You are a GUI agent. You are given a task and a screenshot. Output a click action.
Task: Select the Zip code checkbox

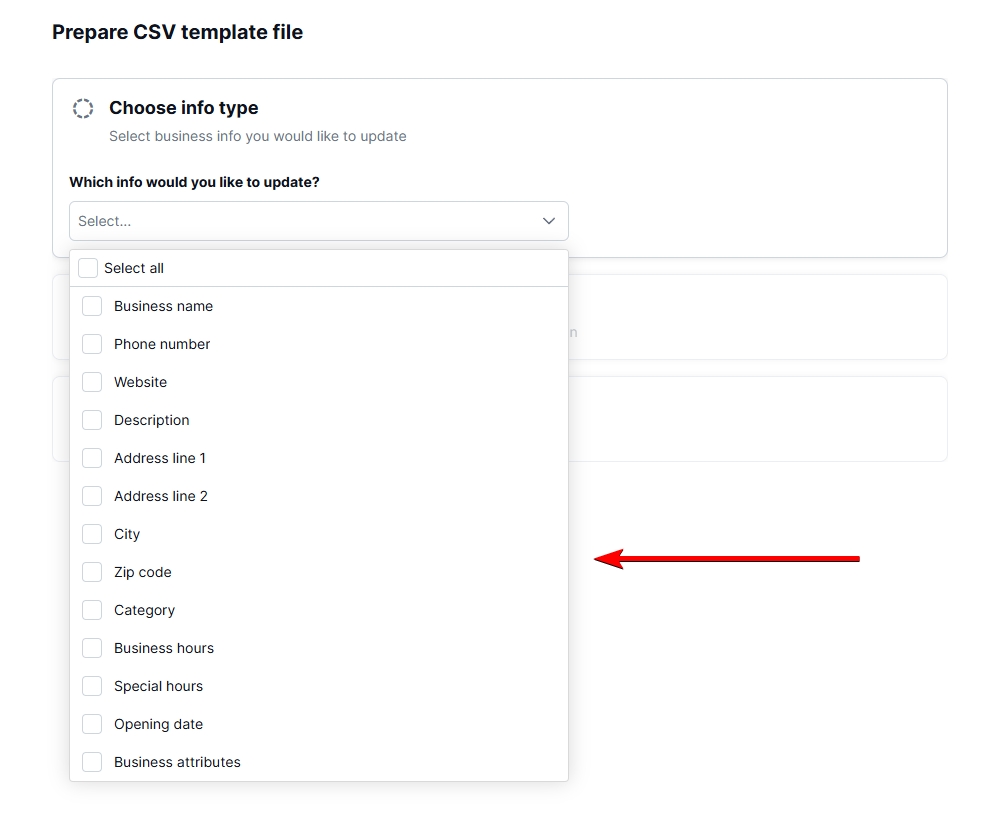pyautogui.click(x=92, y=572)
